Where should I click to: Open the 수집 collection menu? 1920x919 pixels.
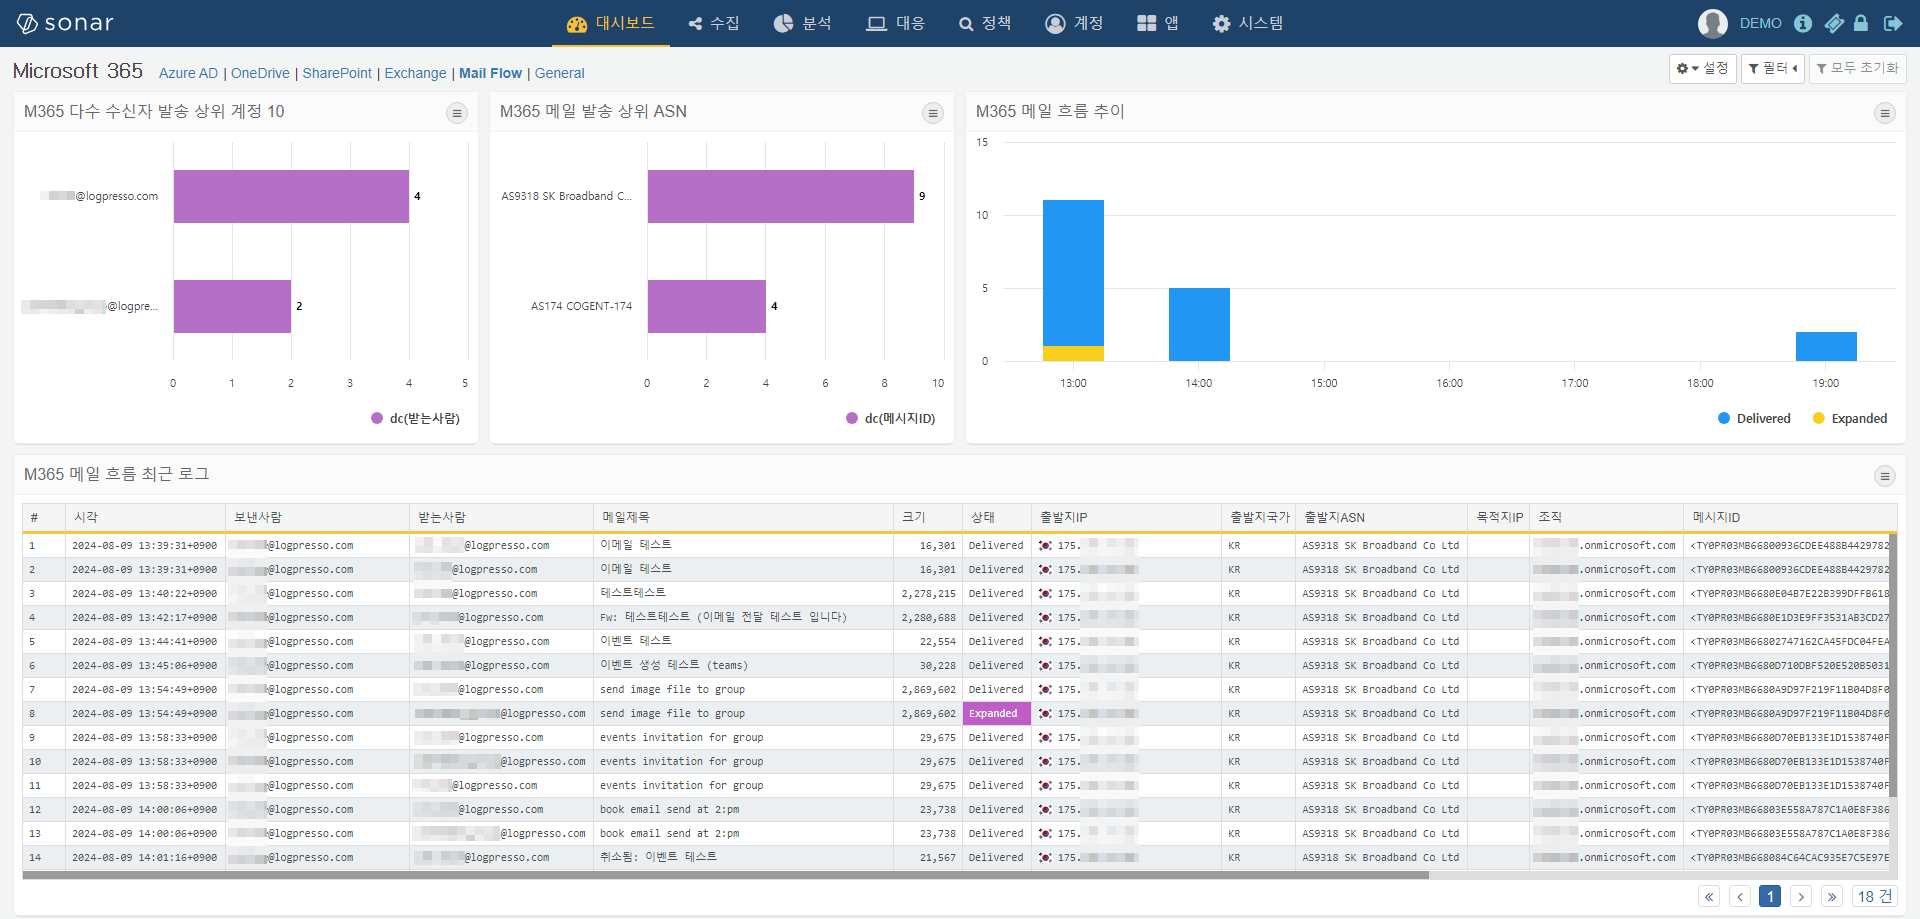point(714,23)
